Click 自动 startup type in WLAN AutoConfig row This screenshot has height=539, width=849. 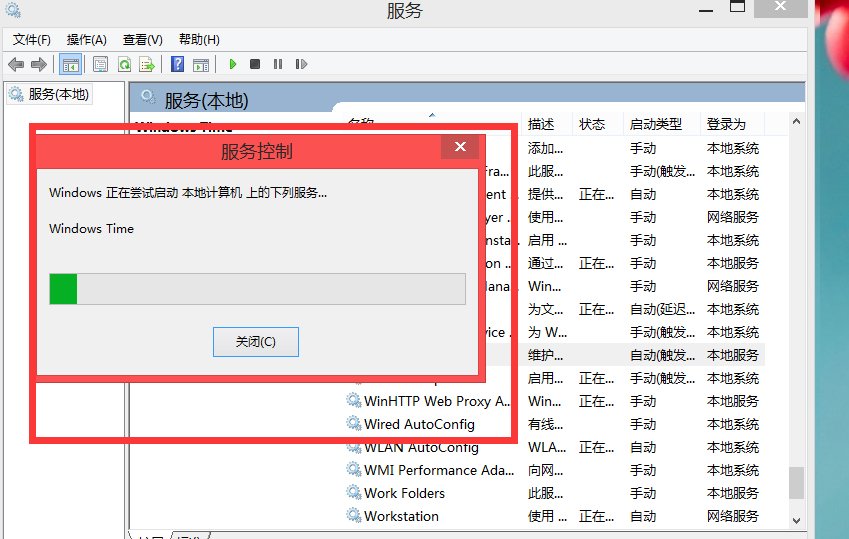pos(643,447)
